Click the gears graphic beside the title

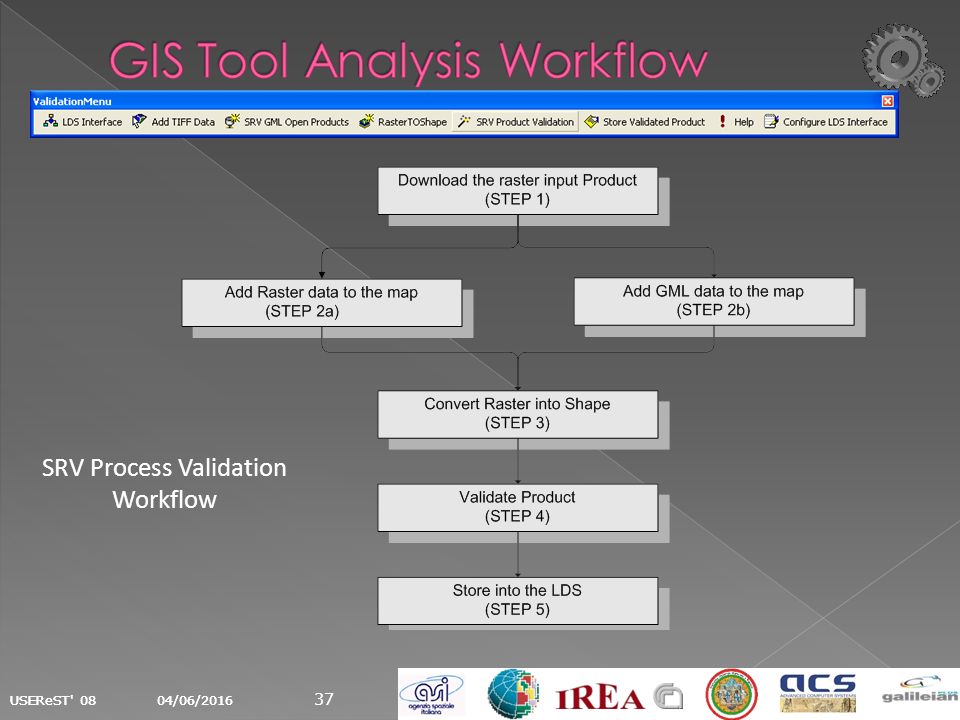pos(902,60)
